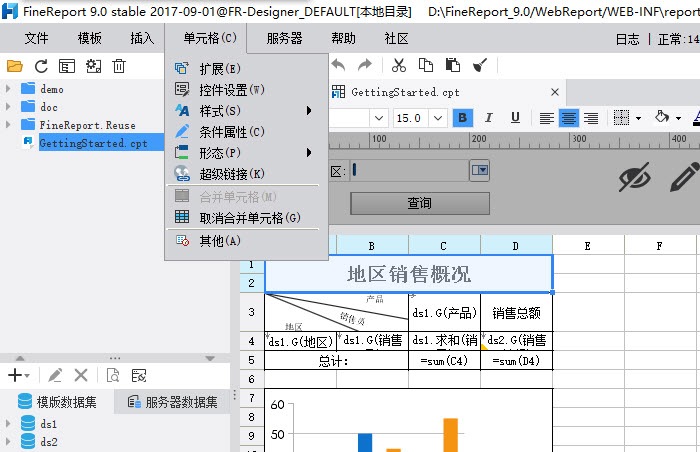Open the 社区 menu
Screen dimensions: 700x452
coord(396,38)
